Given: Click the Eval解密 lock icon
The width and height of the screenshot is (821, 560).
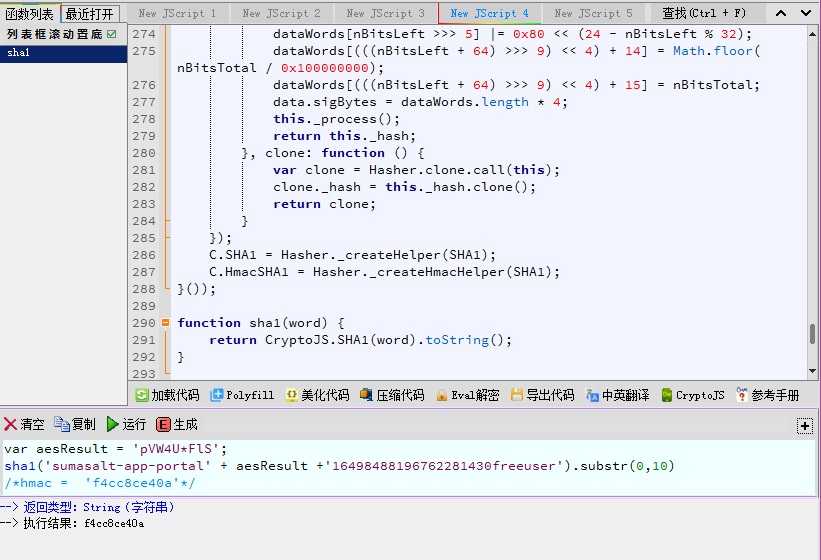Looking at the screenshot, I should 442,395.
